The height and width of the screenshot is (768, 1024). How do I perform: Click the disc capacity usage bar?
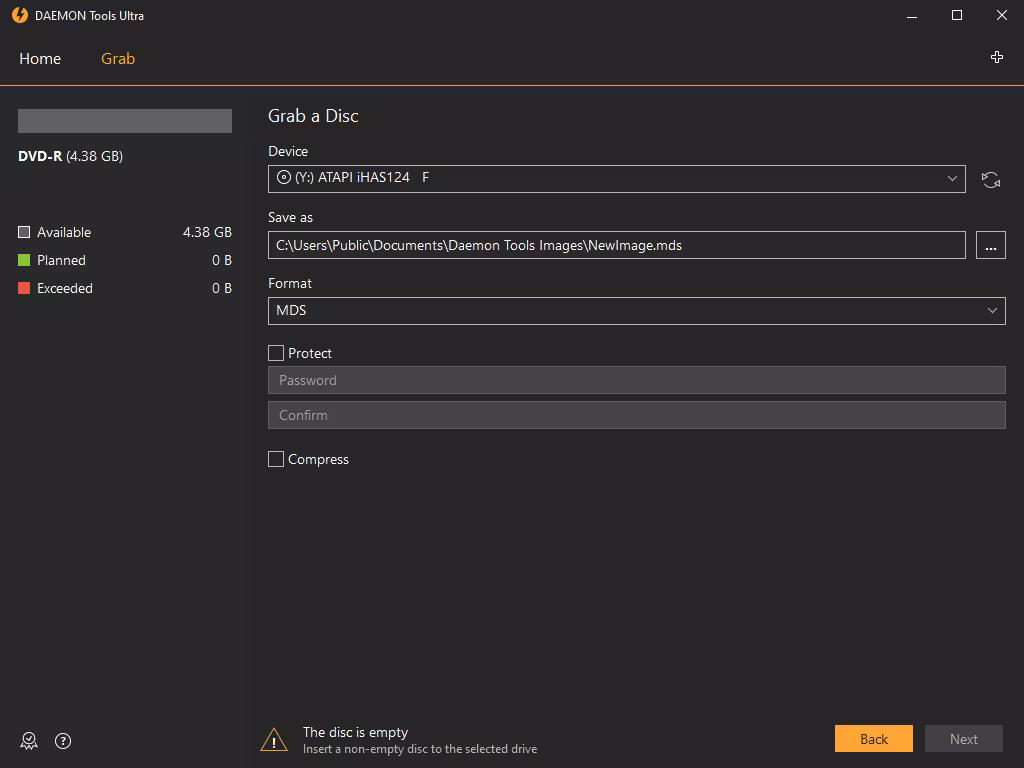click(125, 121)
